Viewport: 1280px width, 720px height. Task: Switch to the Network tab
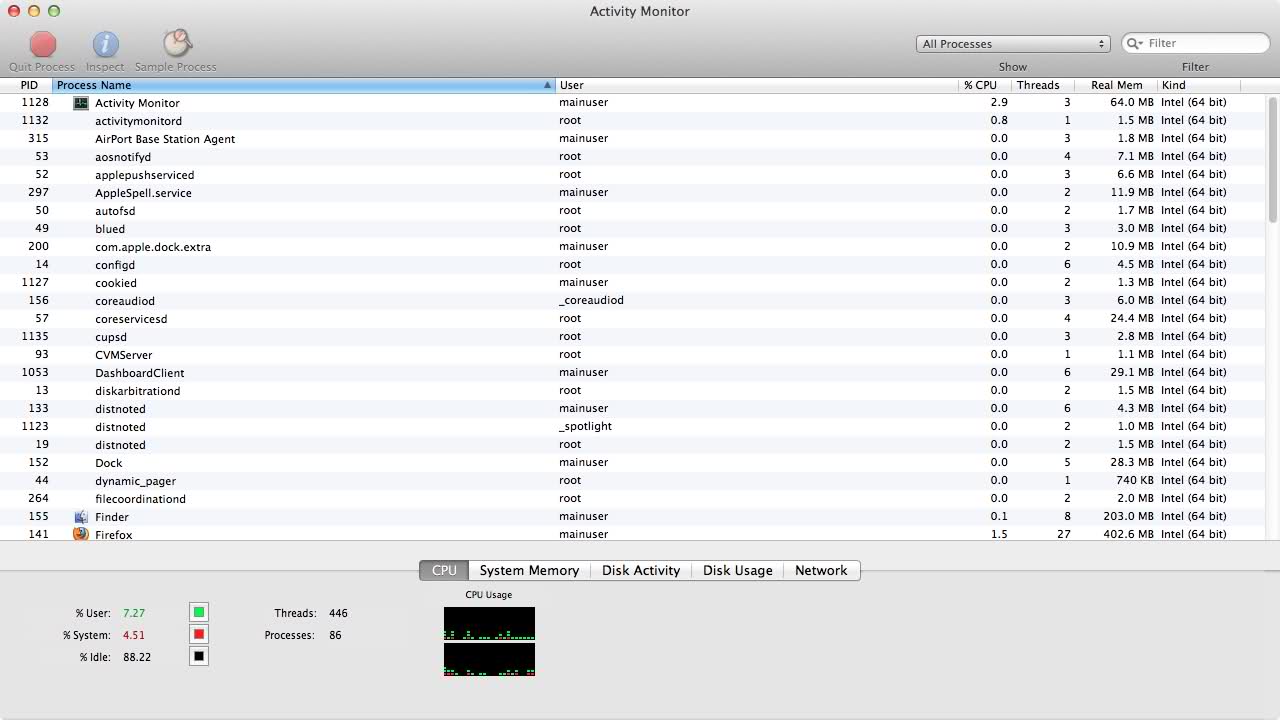(x=821, y=570)
